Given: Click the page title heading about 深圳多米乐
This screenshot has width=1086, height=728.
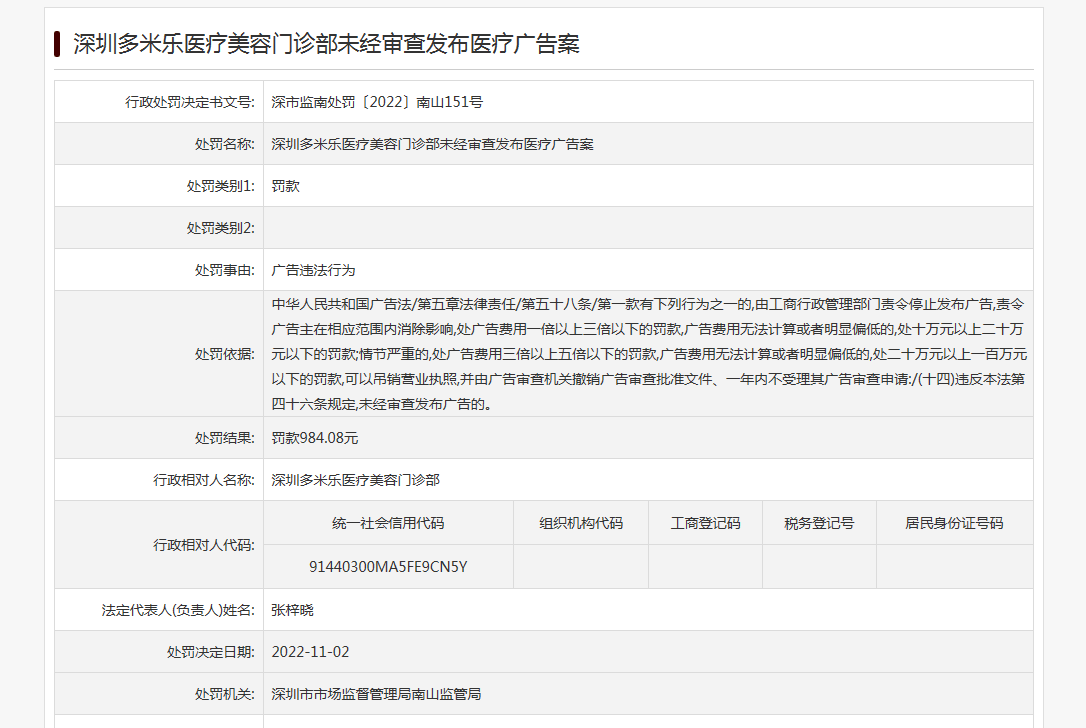Looking at the screenshot, I should pyautogui.click(x=326, y=44).
